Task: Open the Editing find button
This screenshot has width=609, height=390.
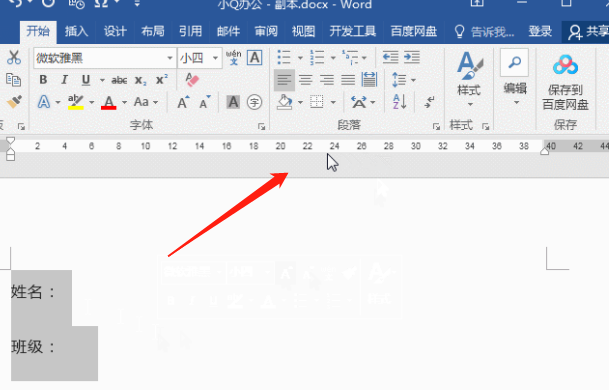Action: tap(515, 78)
